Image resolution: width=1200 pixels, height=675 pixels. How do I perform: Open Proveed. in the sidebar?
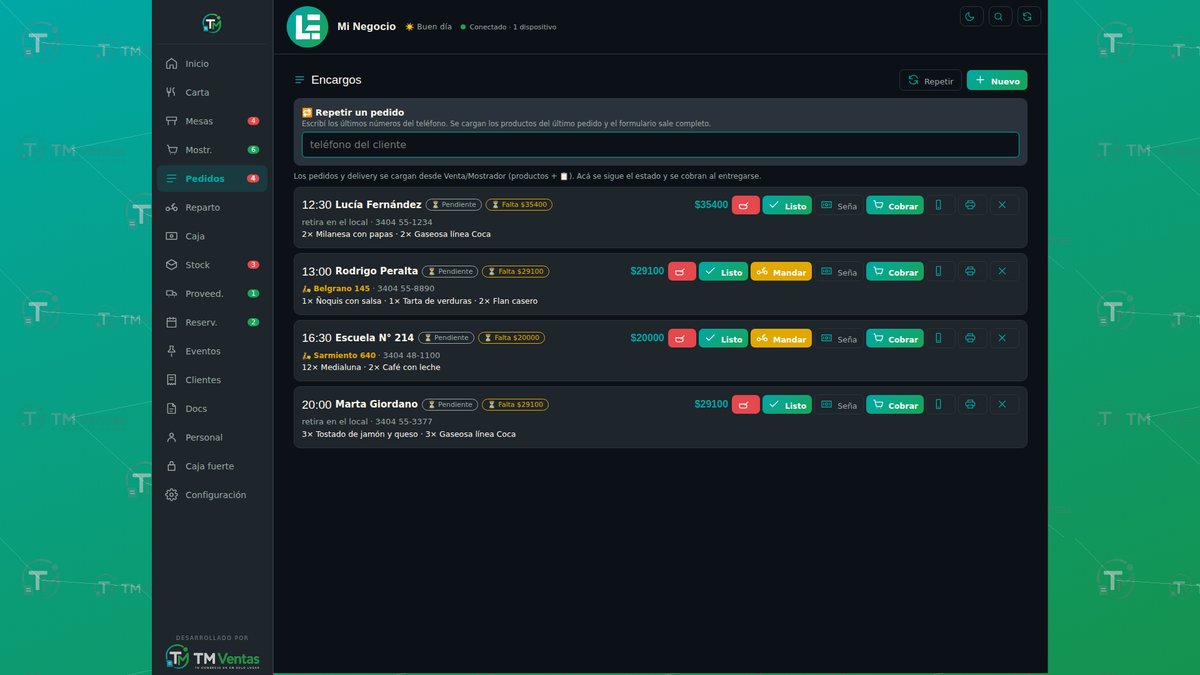[212, 294]
